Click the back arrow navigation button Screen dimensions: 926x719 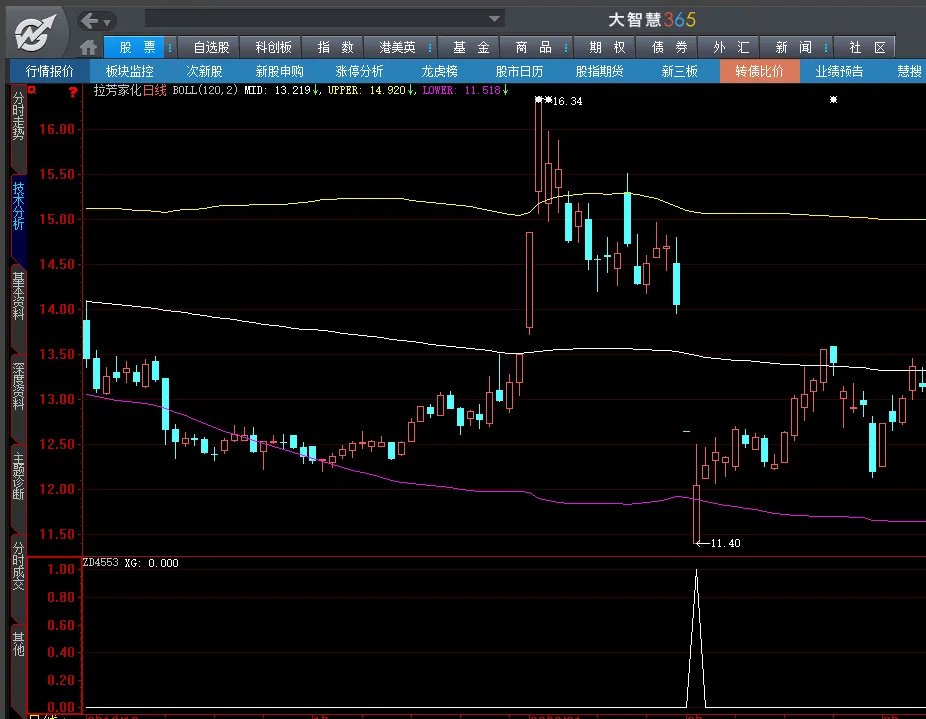89,20
